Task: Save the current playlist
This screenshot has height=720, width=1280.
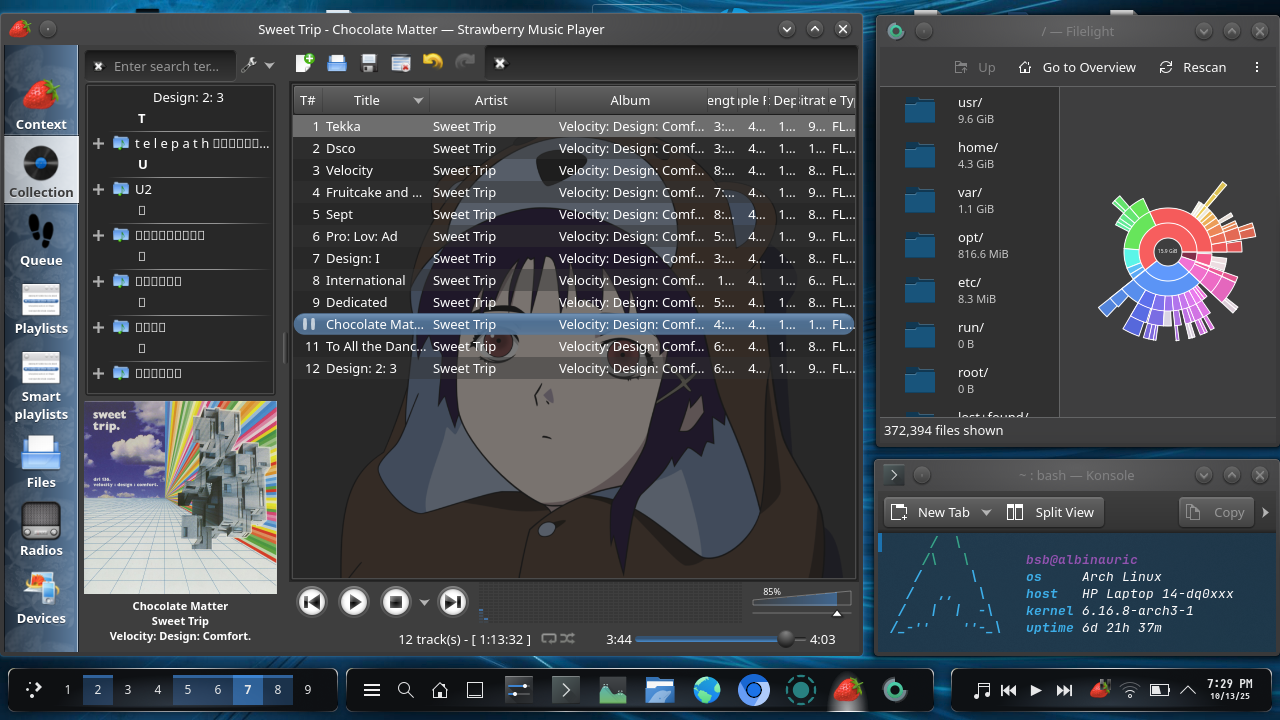Action: click(x=369, y=63)
